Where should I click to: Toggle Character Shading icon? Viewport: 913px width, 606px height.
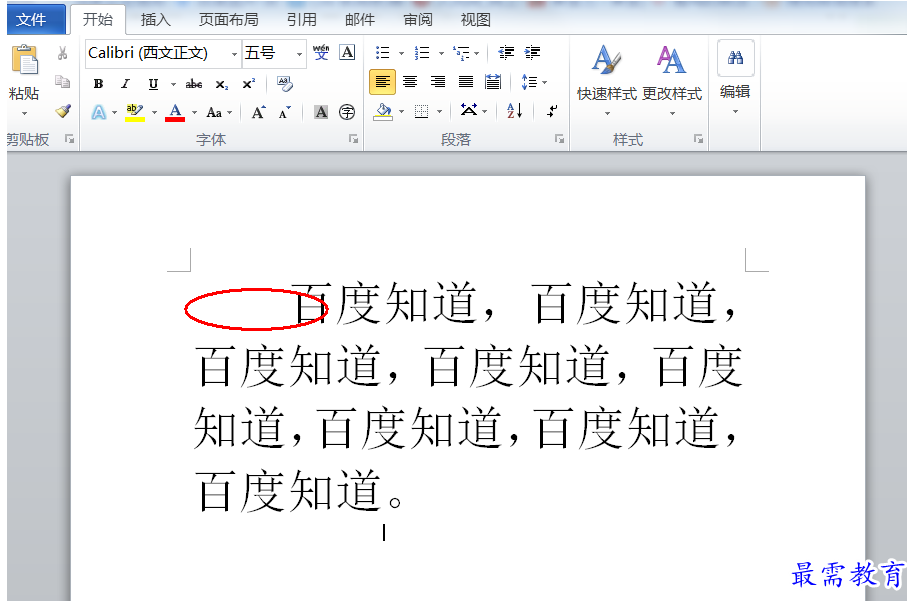coord(321,112)
